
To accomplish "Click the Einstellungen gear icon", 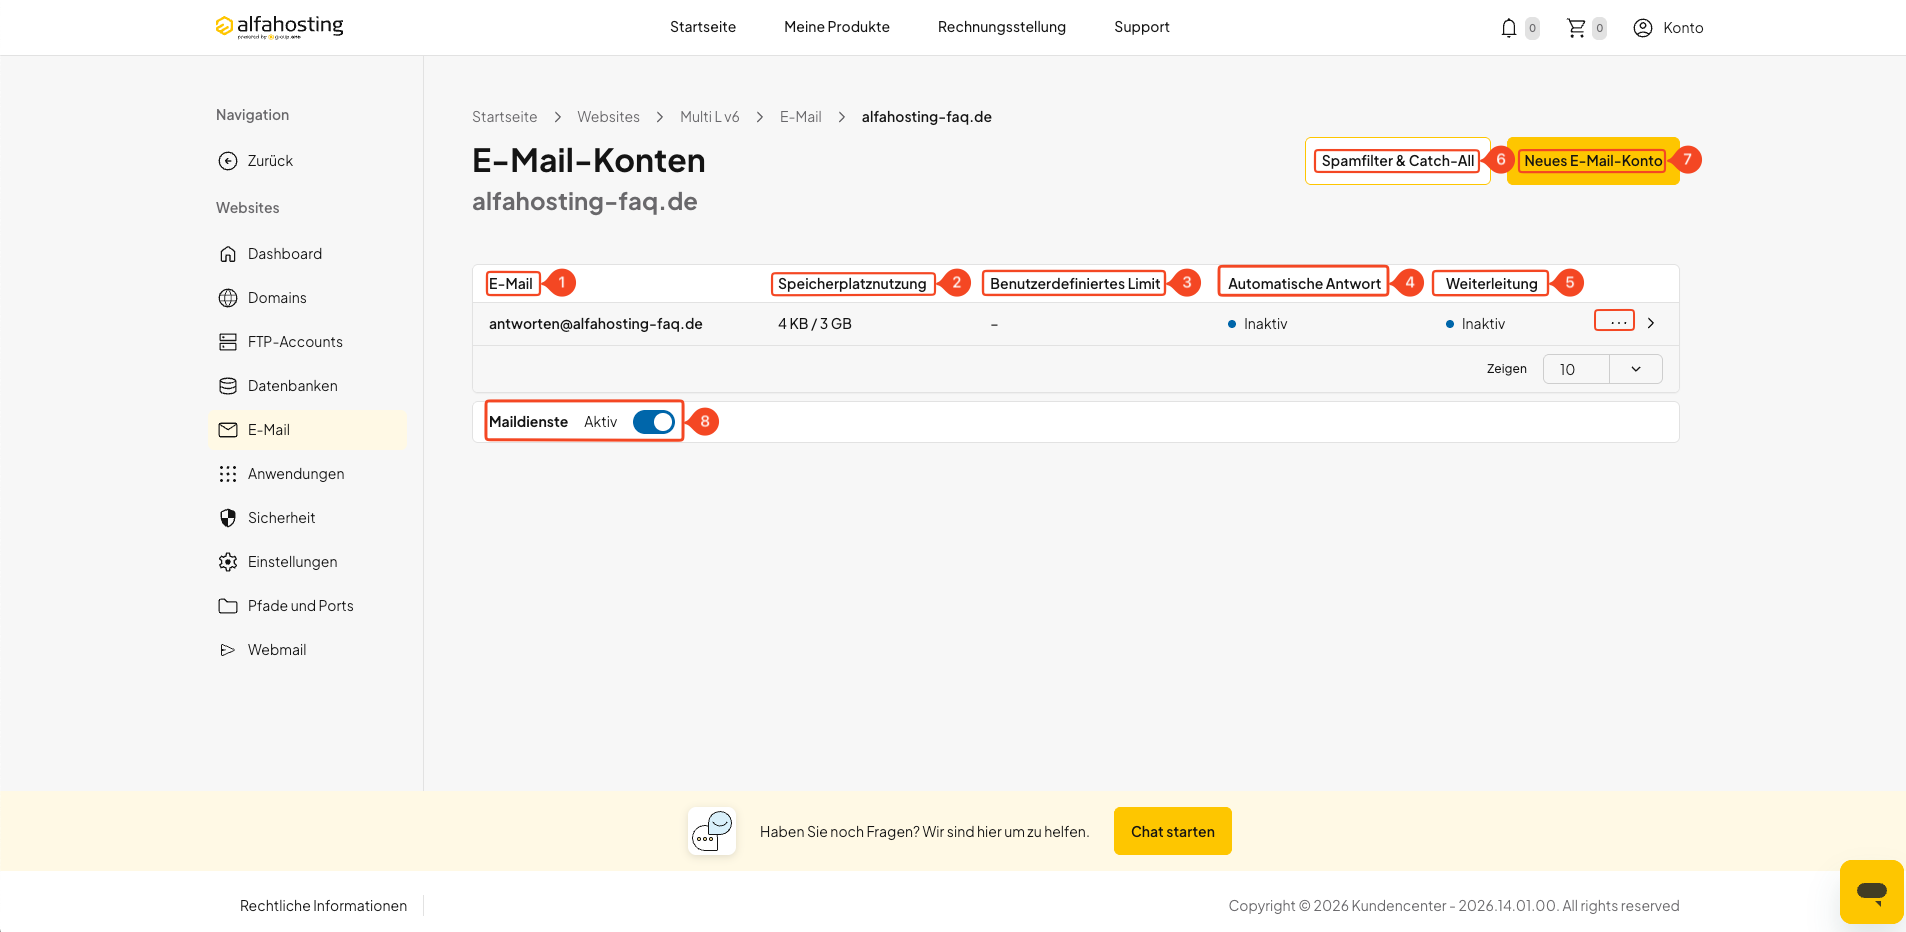I will click(228, 562).
